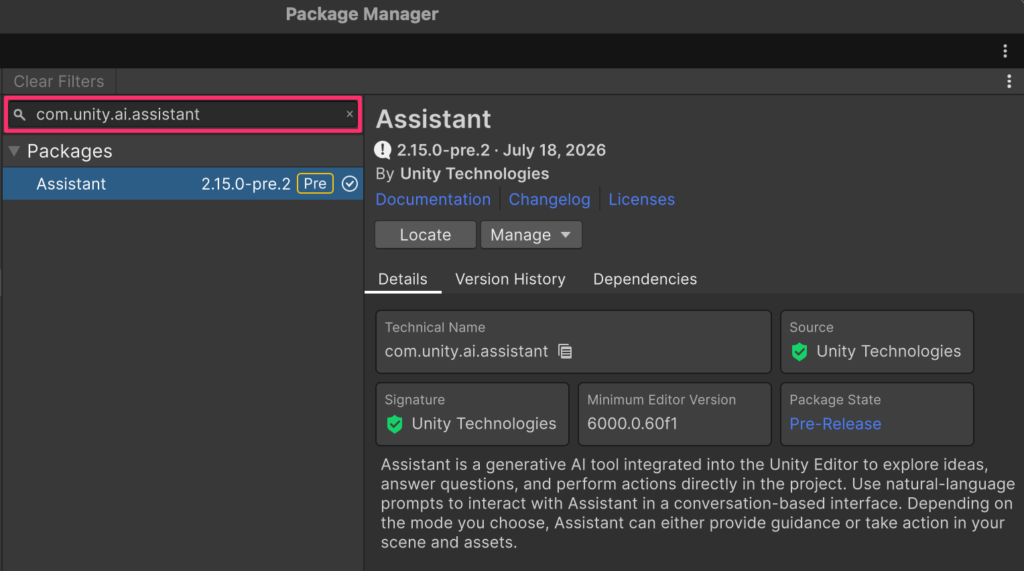Click the magnifier search icon
Image resolution: width=1024 pixels, height=571 pixels.
tap(20, 115)
